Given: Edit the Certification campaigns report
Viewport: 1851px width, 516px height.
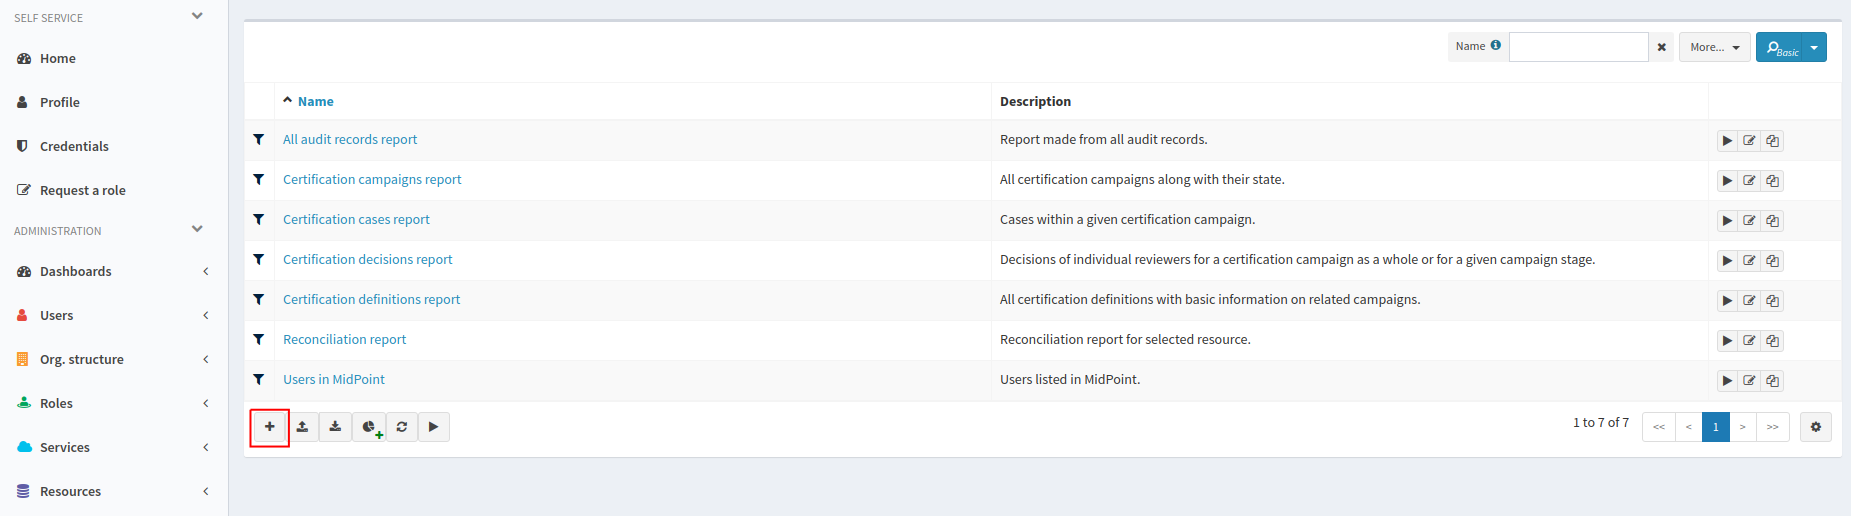Looking at the screenshot, I should [1749, 181].
